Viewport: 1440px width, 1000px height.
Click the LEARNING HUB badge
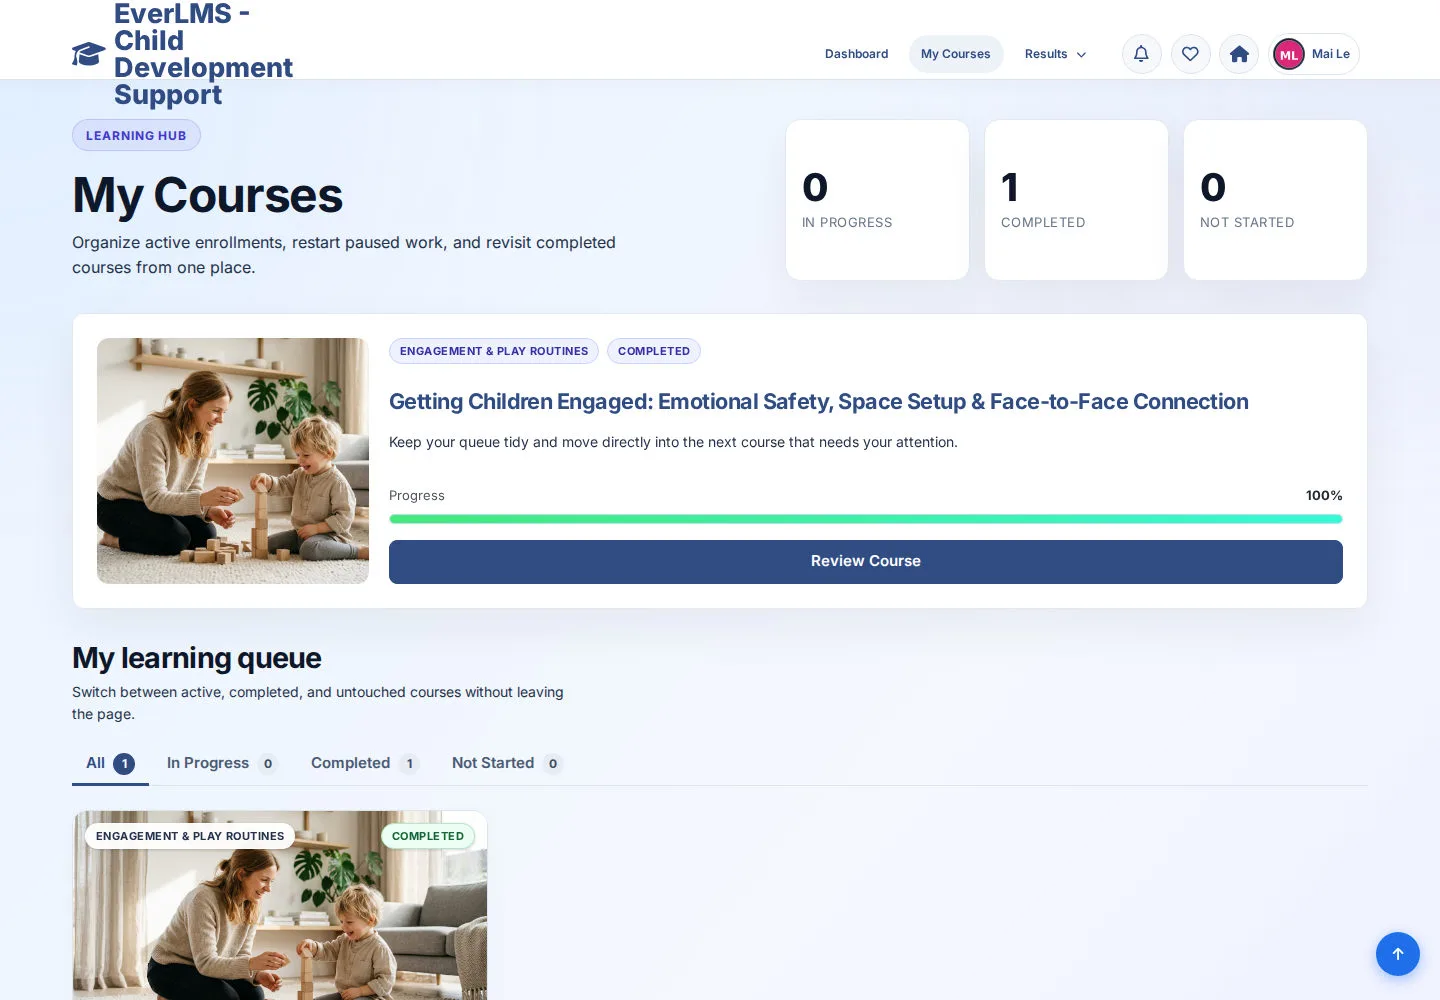tap(136, 136)
